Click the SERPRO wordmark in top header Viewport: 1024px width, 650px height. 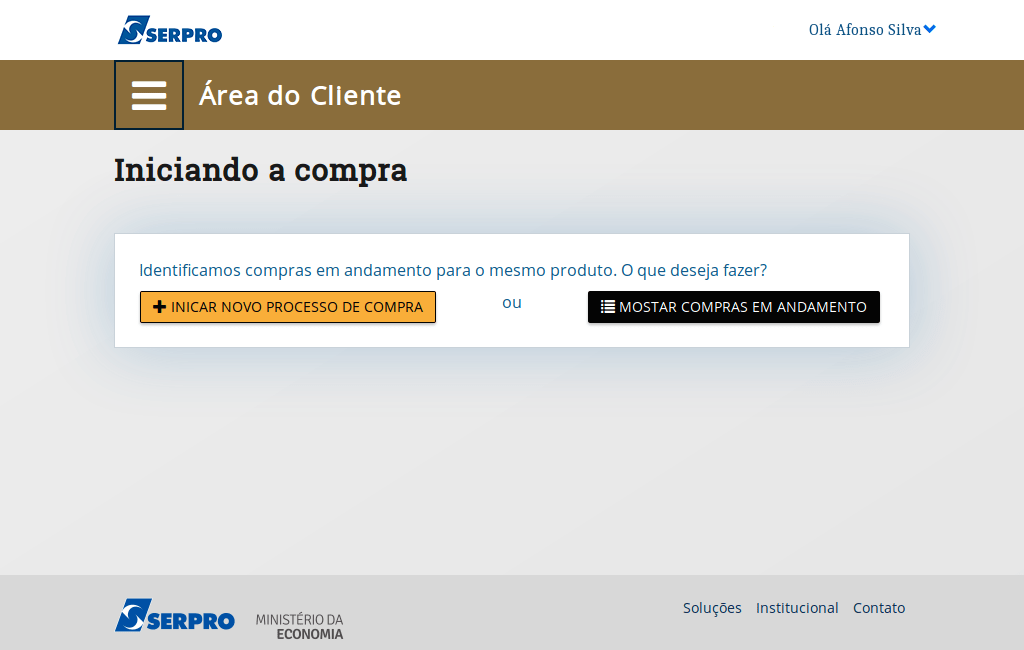coord(185,34)
